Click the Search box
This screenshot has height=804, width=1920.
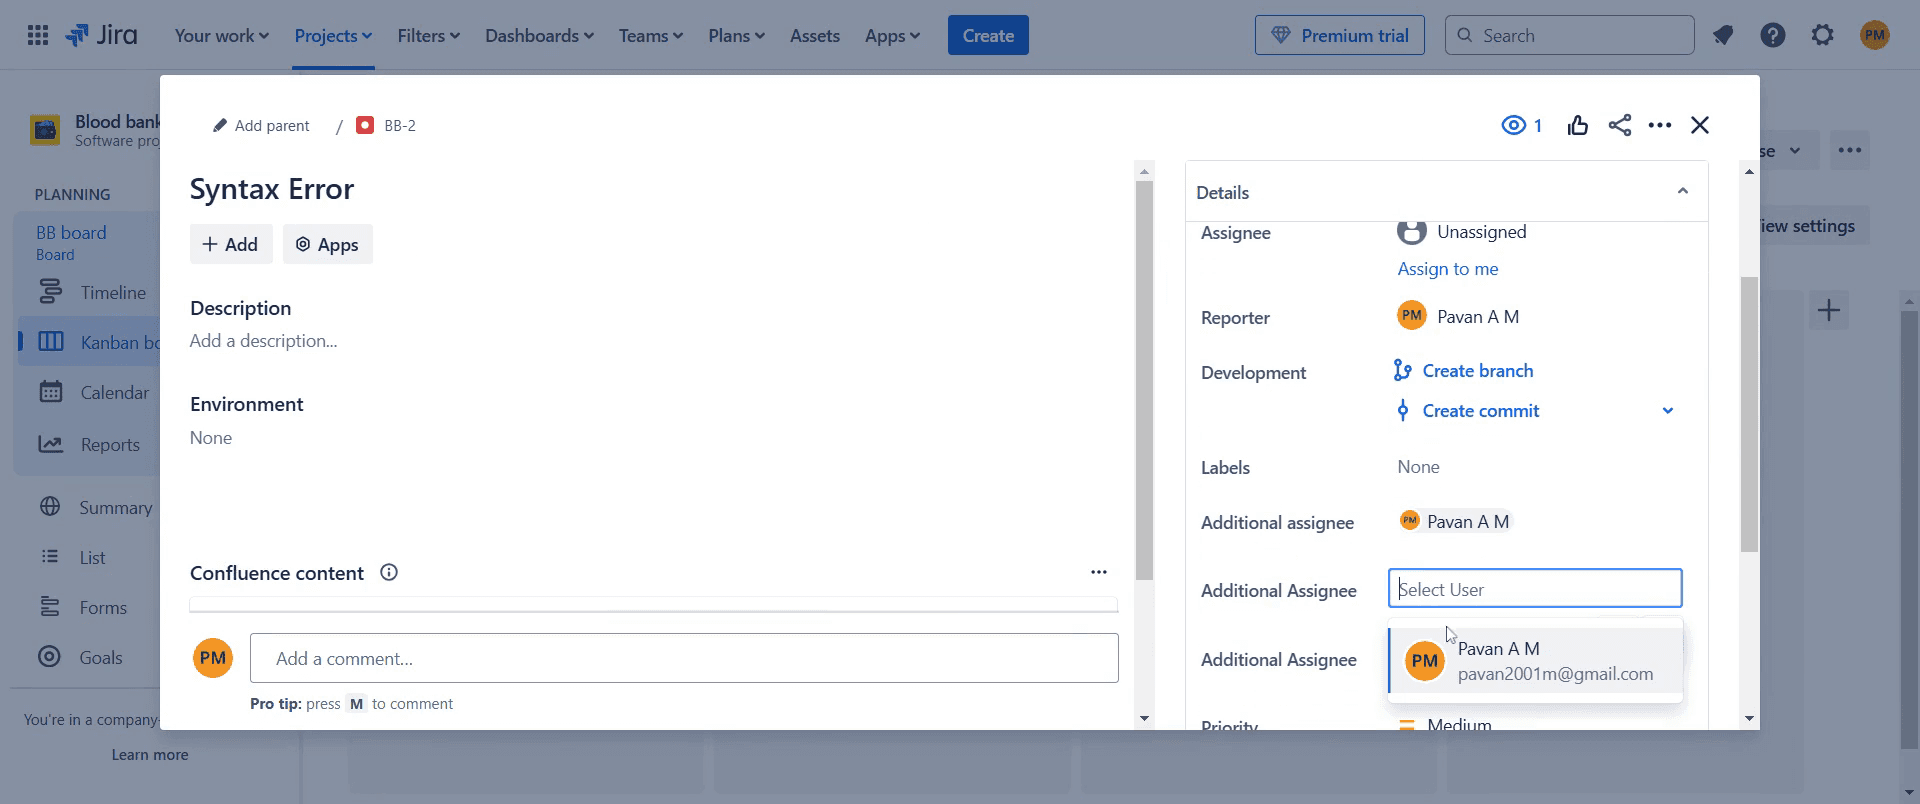click(x=1569, y=36)
